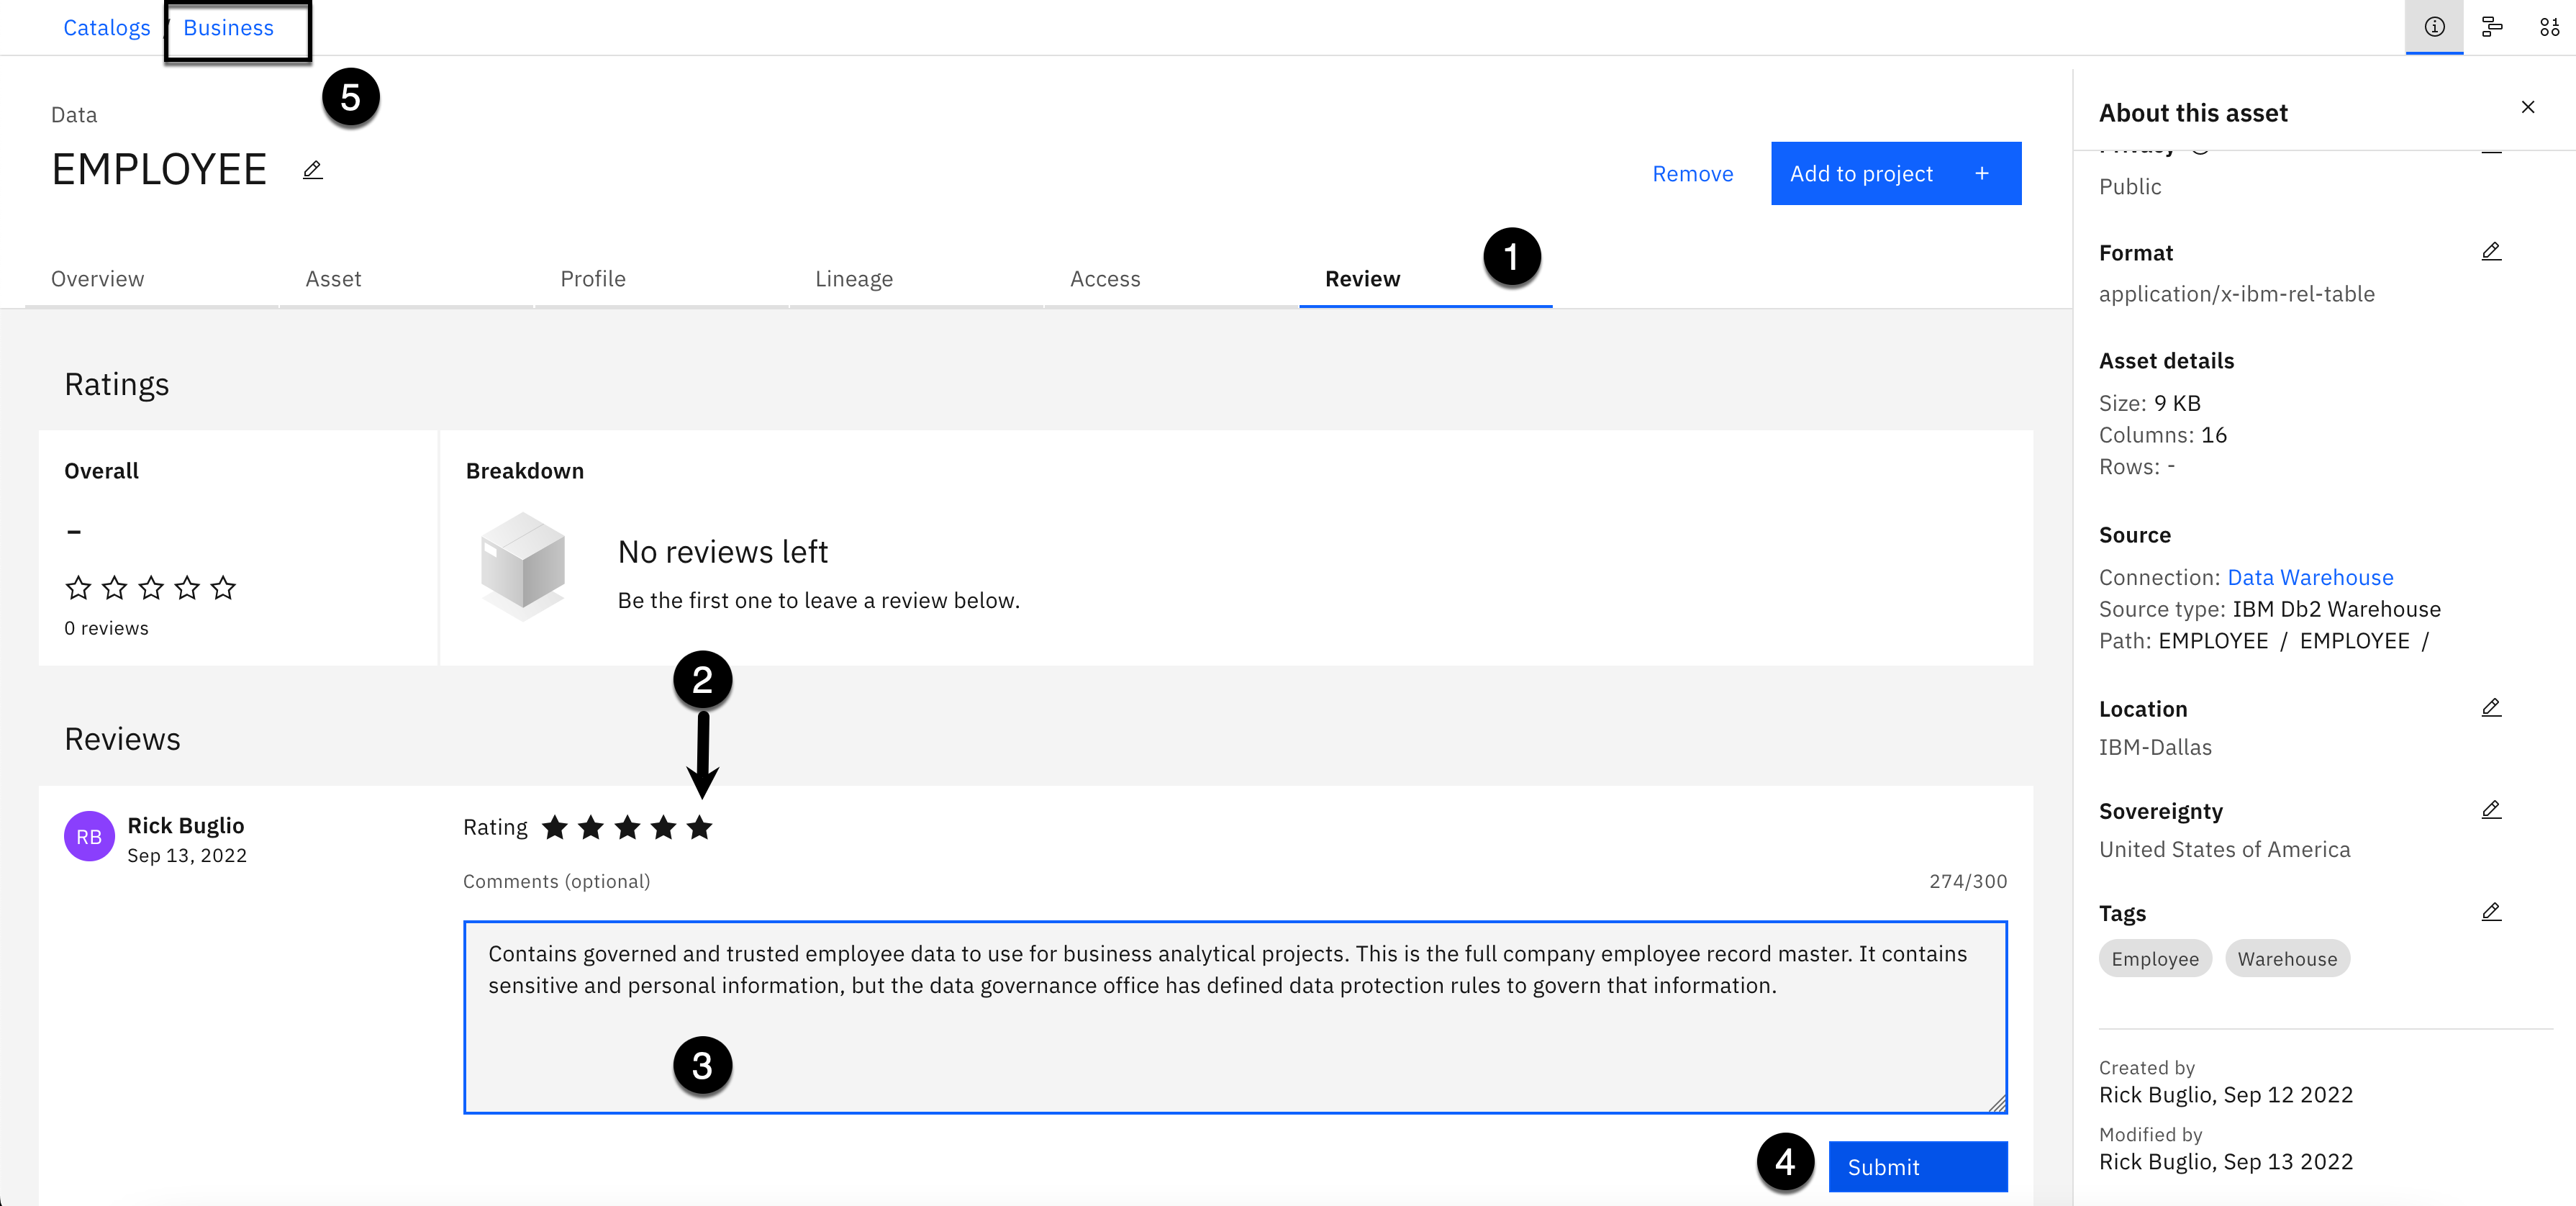Screen dimensions: 2576x1206
Task: Click inside the Comments text area
Action: click(1234, 1040)
